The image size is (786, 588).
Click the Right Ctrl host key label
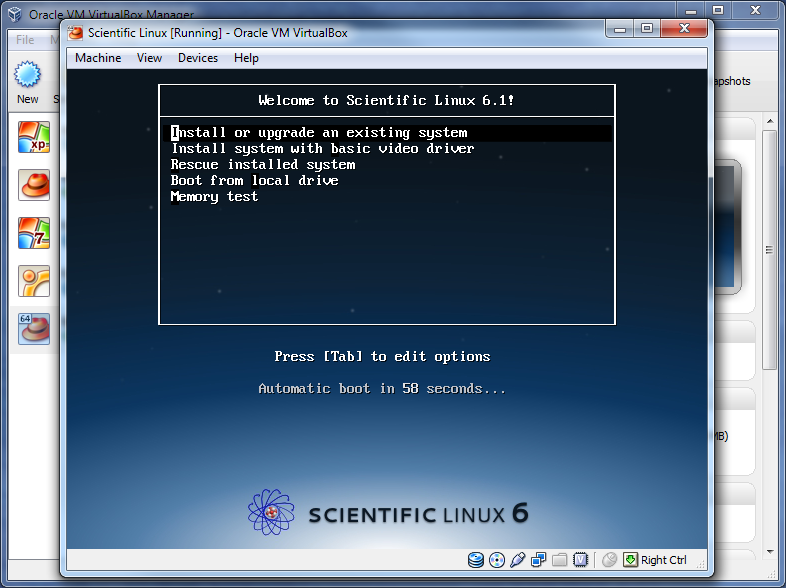pos(664,560)
